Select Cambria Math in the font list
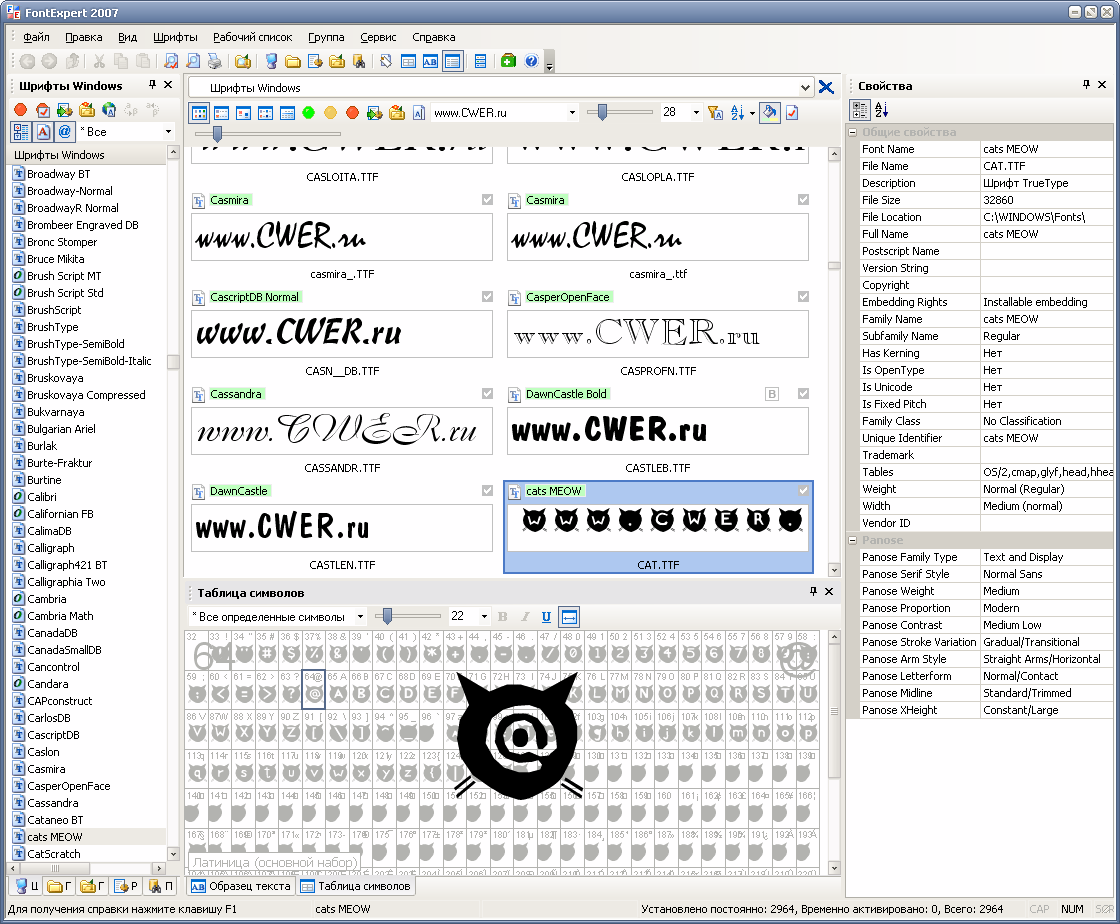The height and width of the screenshot is (924, 1120). click(60, 616)
